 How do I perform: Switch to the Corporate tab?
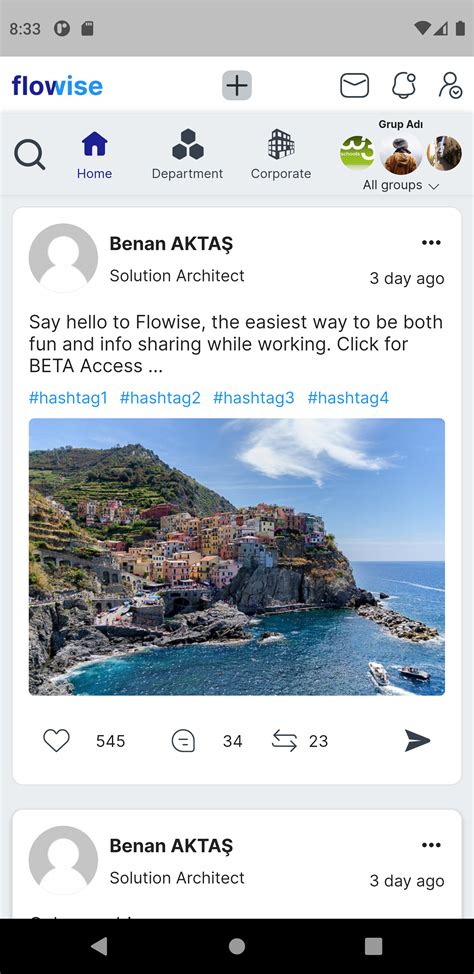coord(281,155)
